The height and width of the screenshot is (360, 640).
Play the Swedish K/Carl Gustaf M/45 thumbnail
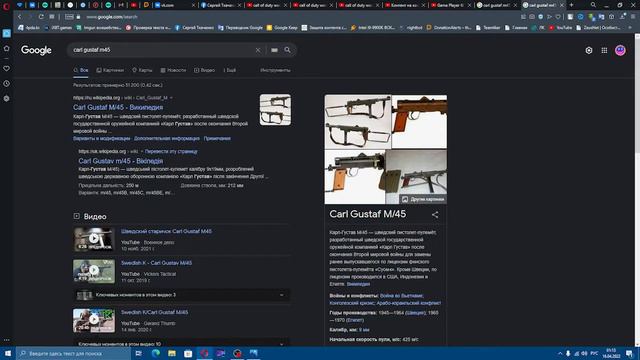94,320
